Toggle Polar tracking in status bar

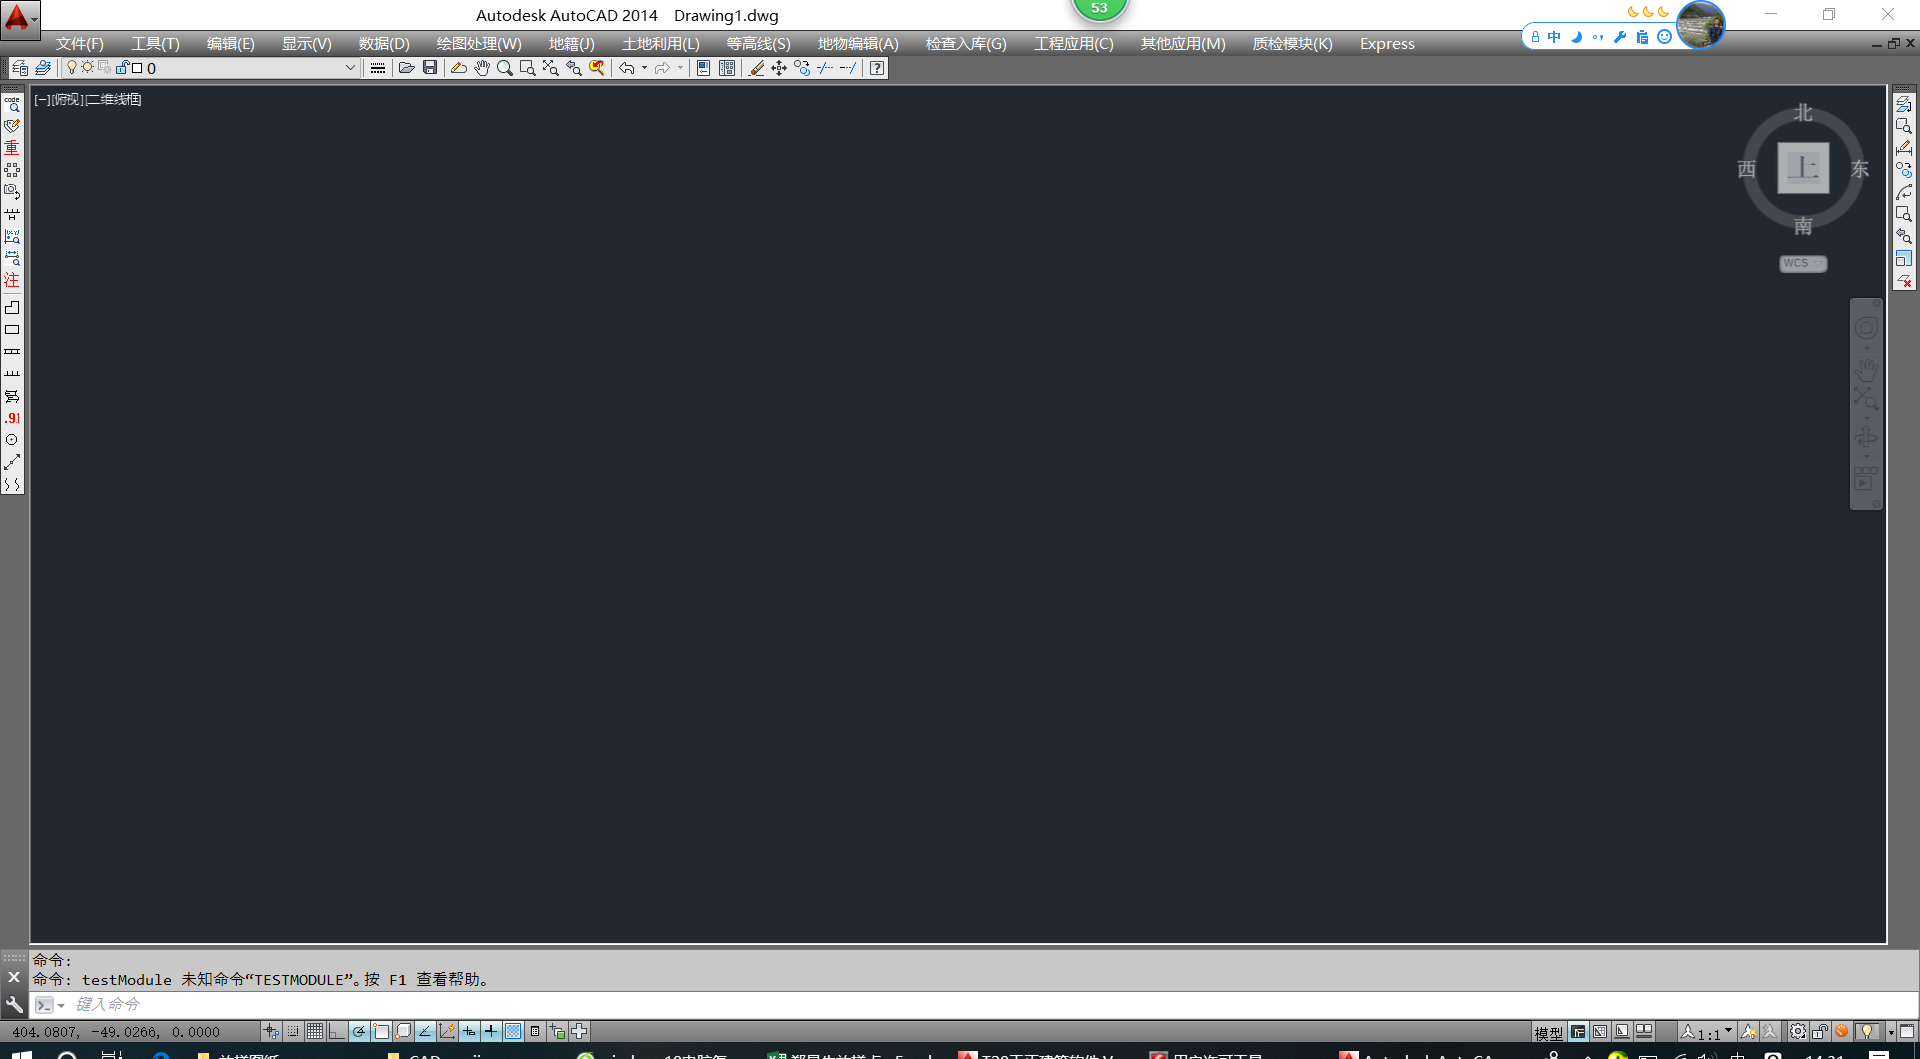pos(359,1032)
